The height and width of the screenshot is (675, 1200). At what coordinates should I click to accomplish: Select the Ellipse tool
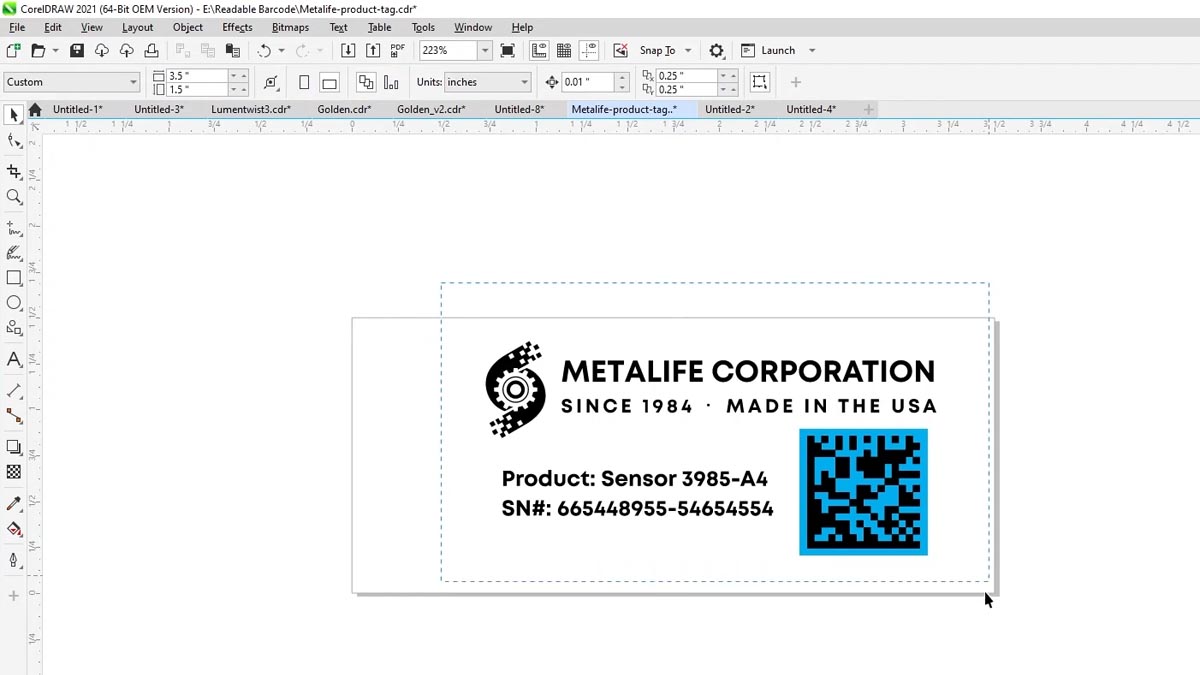14,303
